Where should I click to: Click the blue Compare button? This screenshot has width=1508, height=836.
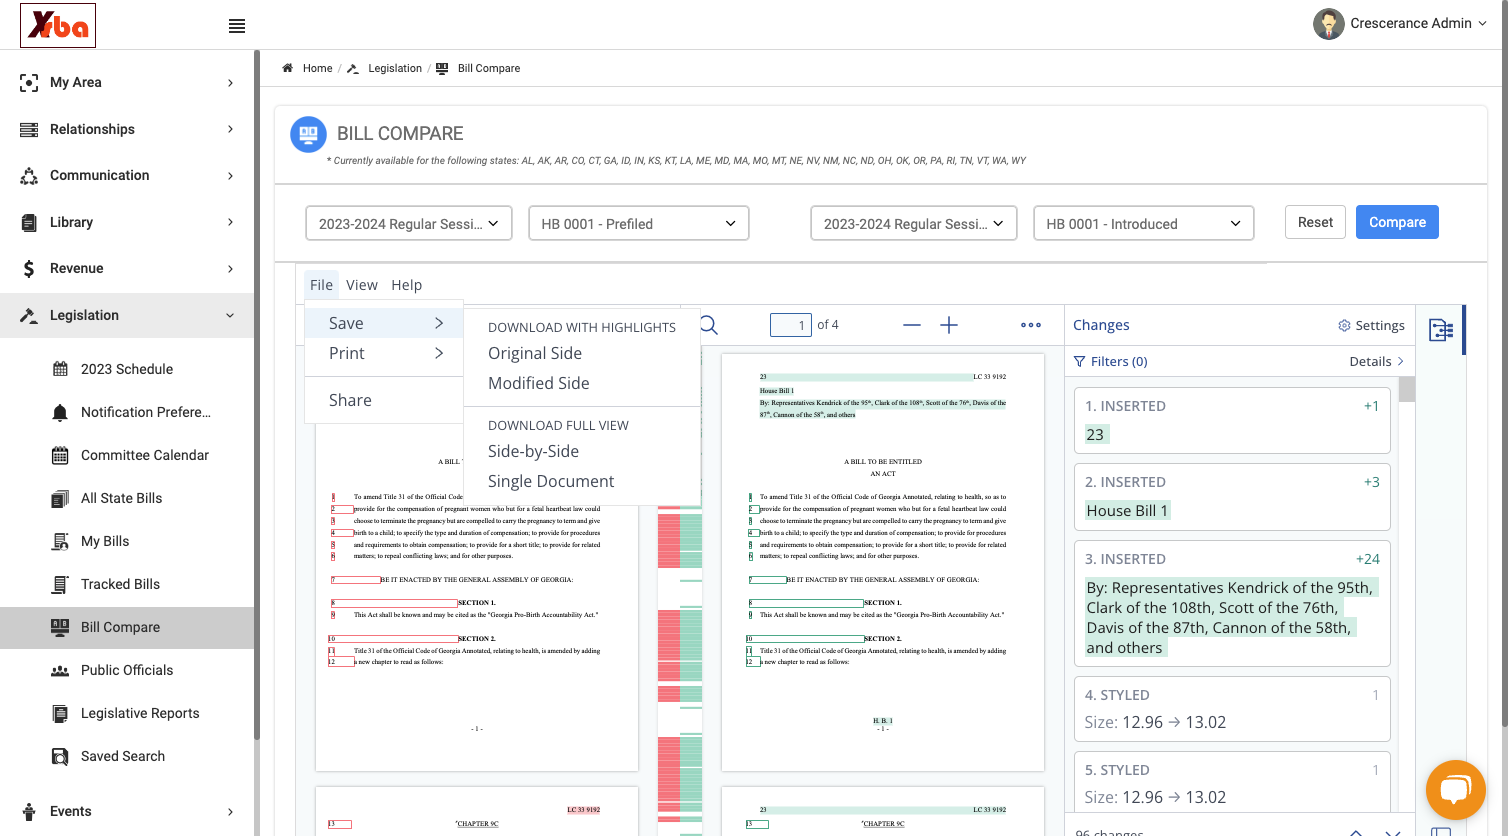[1397, 222]
